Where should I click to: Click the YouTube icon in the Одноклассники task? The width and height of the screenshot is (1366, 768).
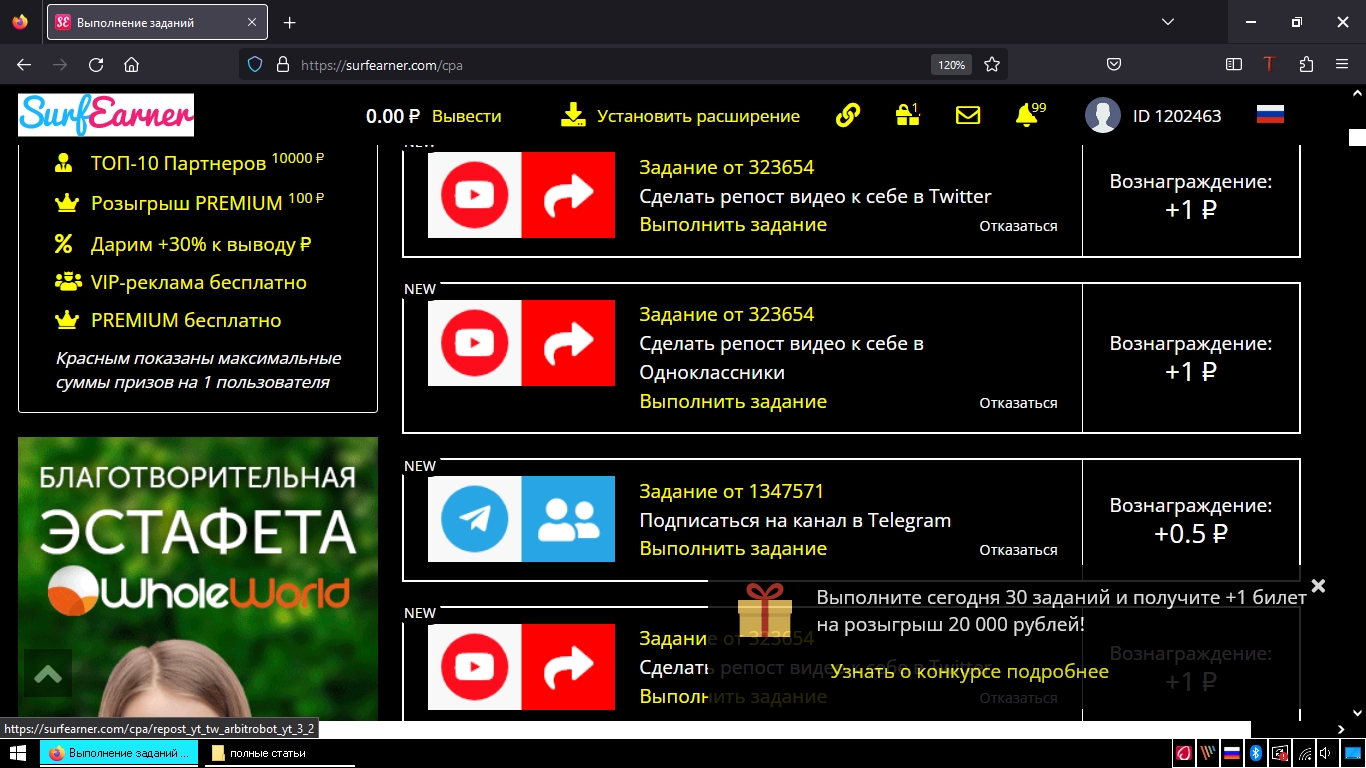tap(475, 343)
